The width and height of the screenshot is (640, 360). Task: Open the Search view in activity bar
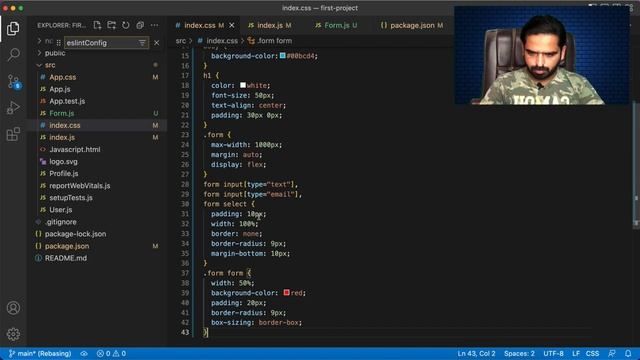[x=13, y=55]
